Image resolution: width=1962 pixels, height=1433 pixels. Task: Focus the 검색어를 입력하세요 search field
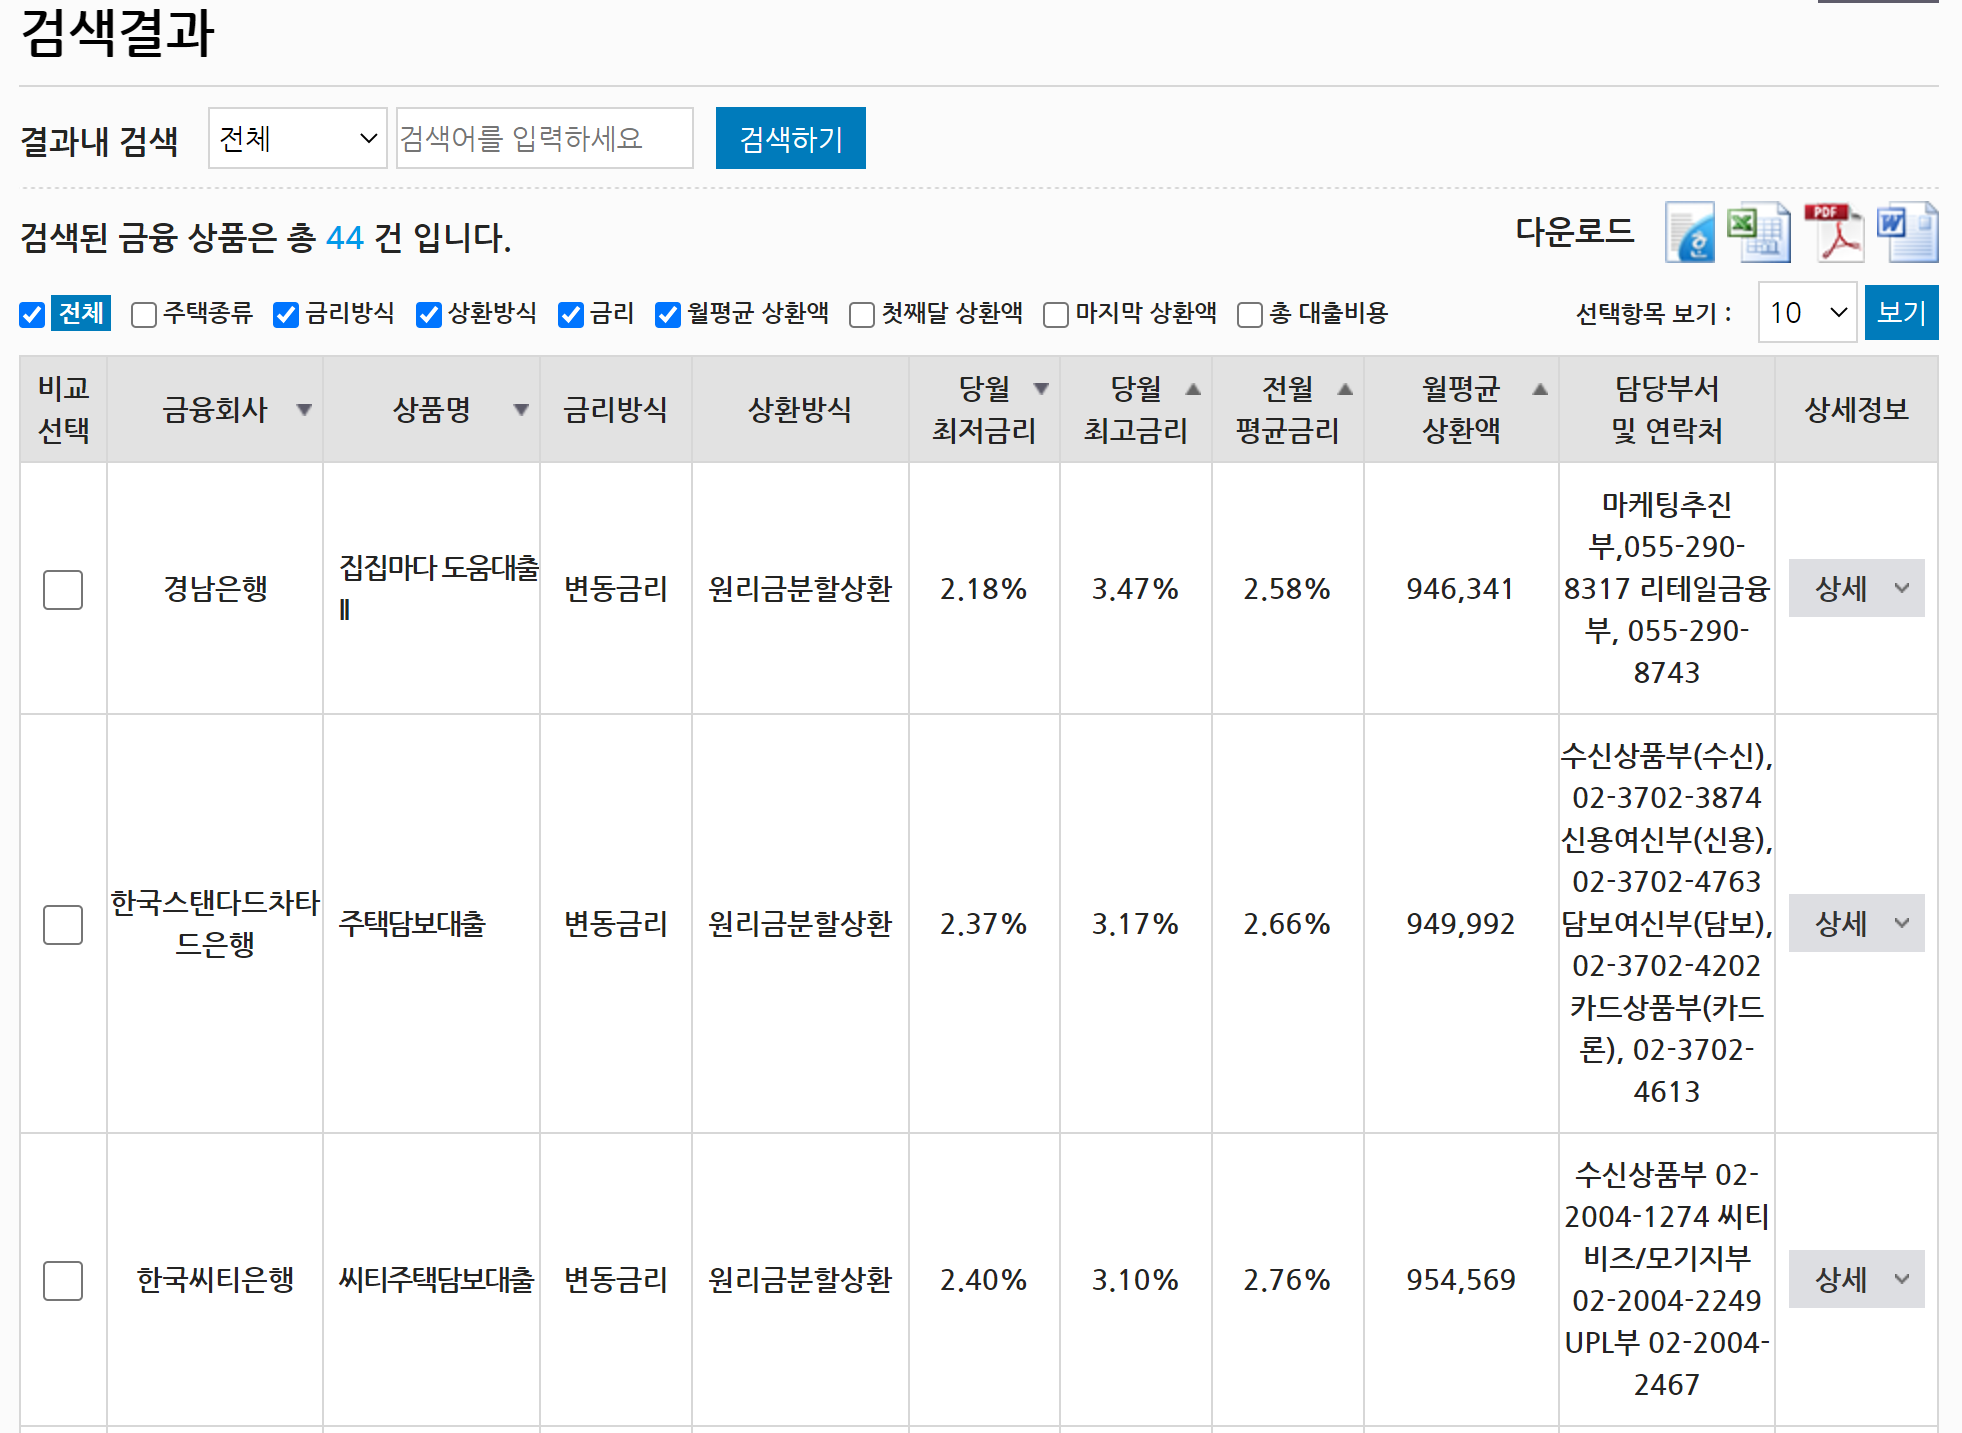[544, 138]
